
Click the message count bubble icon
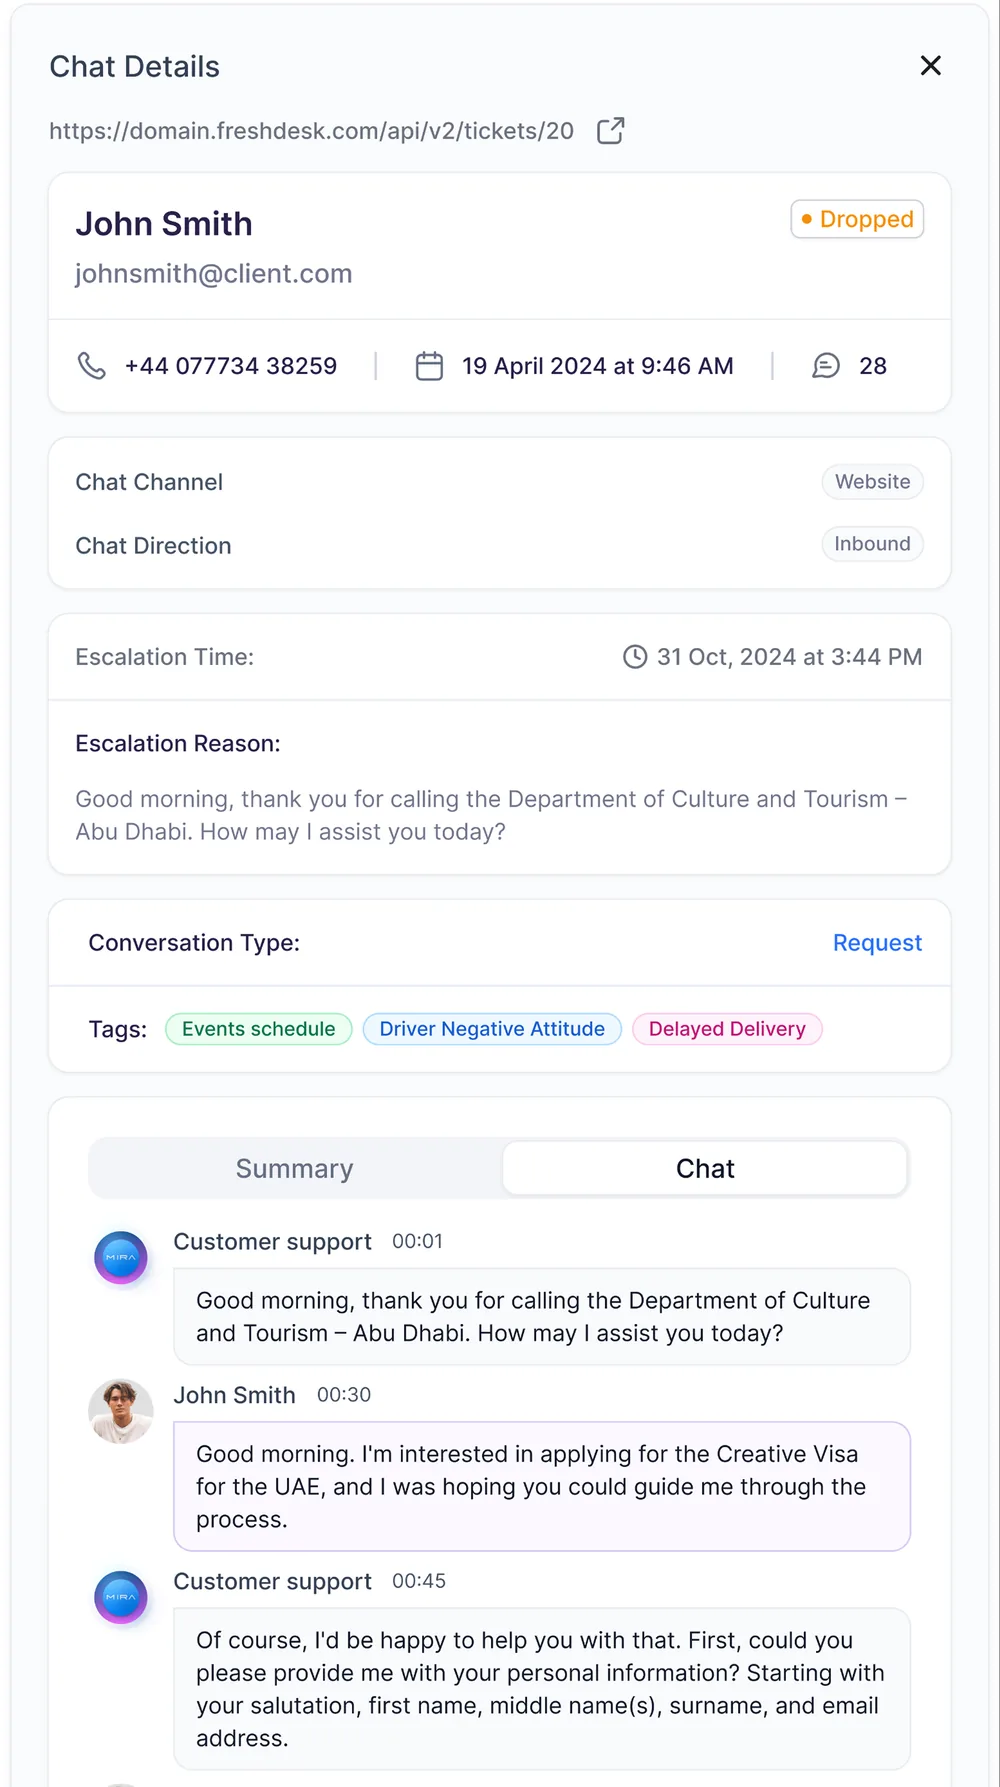point(826,366)
